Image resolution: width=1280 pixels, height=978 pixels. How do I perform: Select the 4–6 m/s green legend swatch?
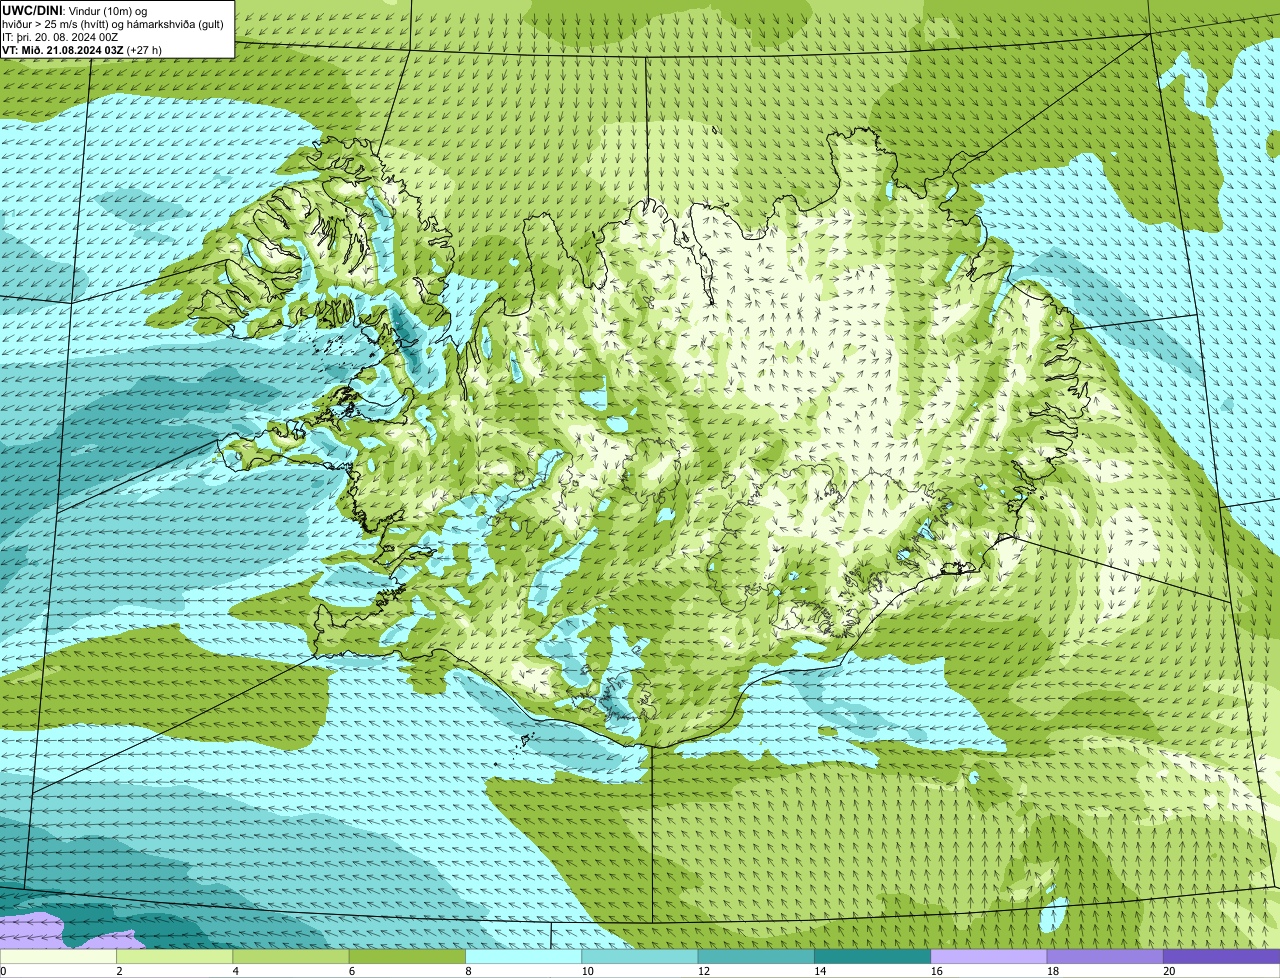291,956
